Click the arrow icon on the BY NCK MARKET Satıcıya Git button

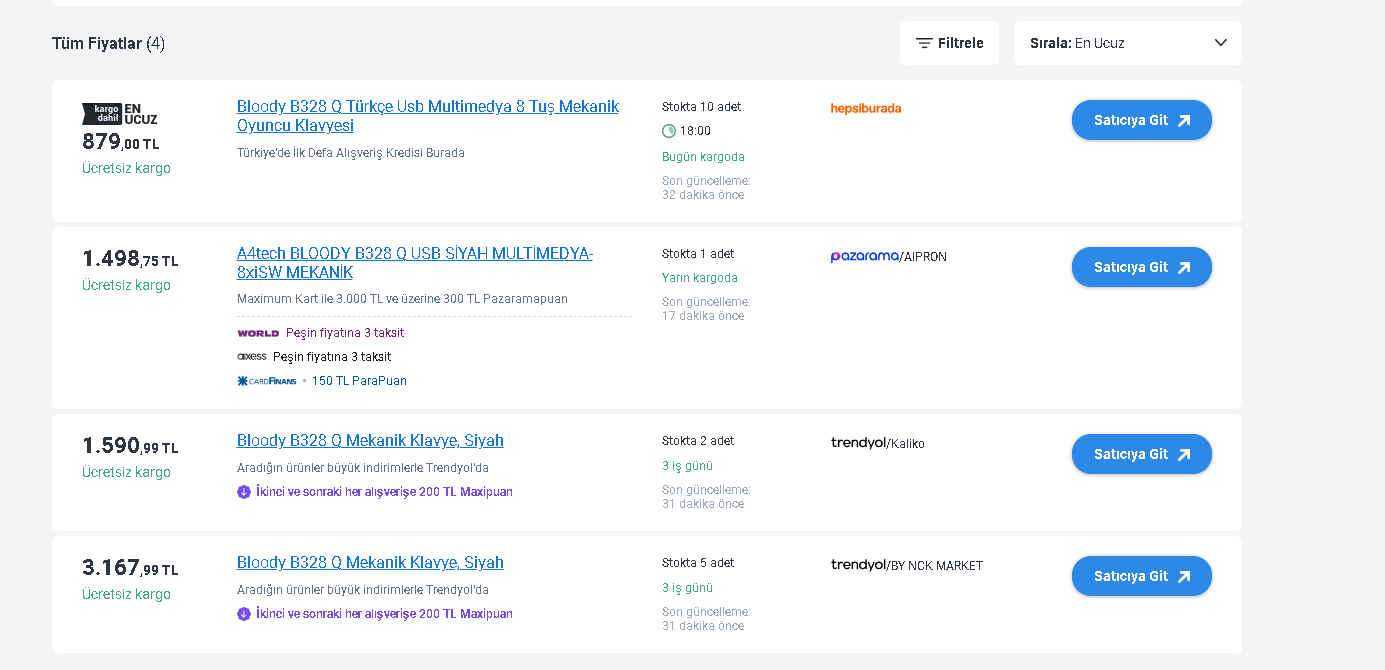[1184, 576]
